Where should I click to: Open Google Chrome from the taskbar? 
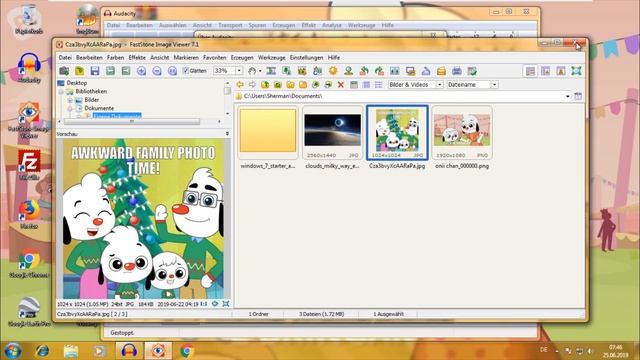(187, 351)
